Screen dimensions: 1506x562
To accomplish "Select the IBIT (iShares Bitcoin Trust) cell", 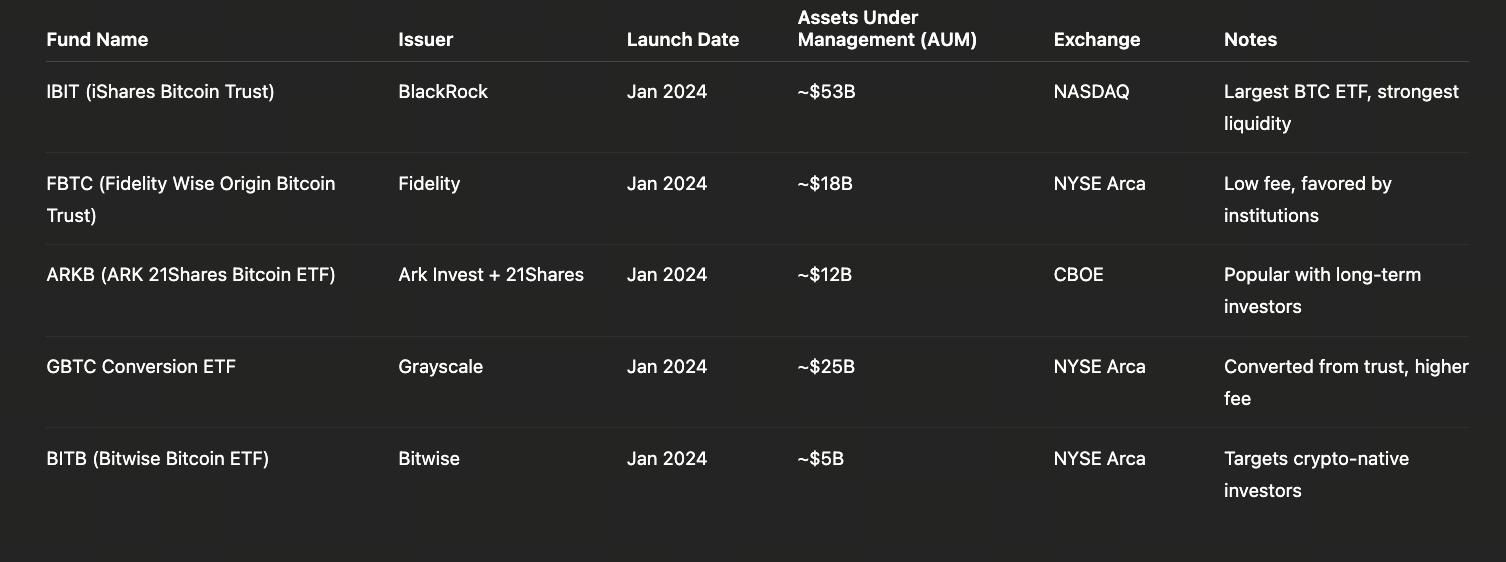I will [x=160, y=92].
